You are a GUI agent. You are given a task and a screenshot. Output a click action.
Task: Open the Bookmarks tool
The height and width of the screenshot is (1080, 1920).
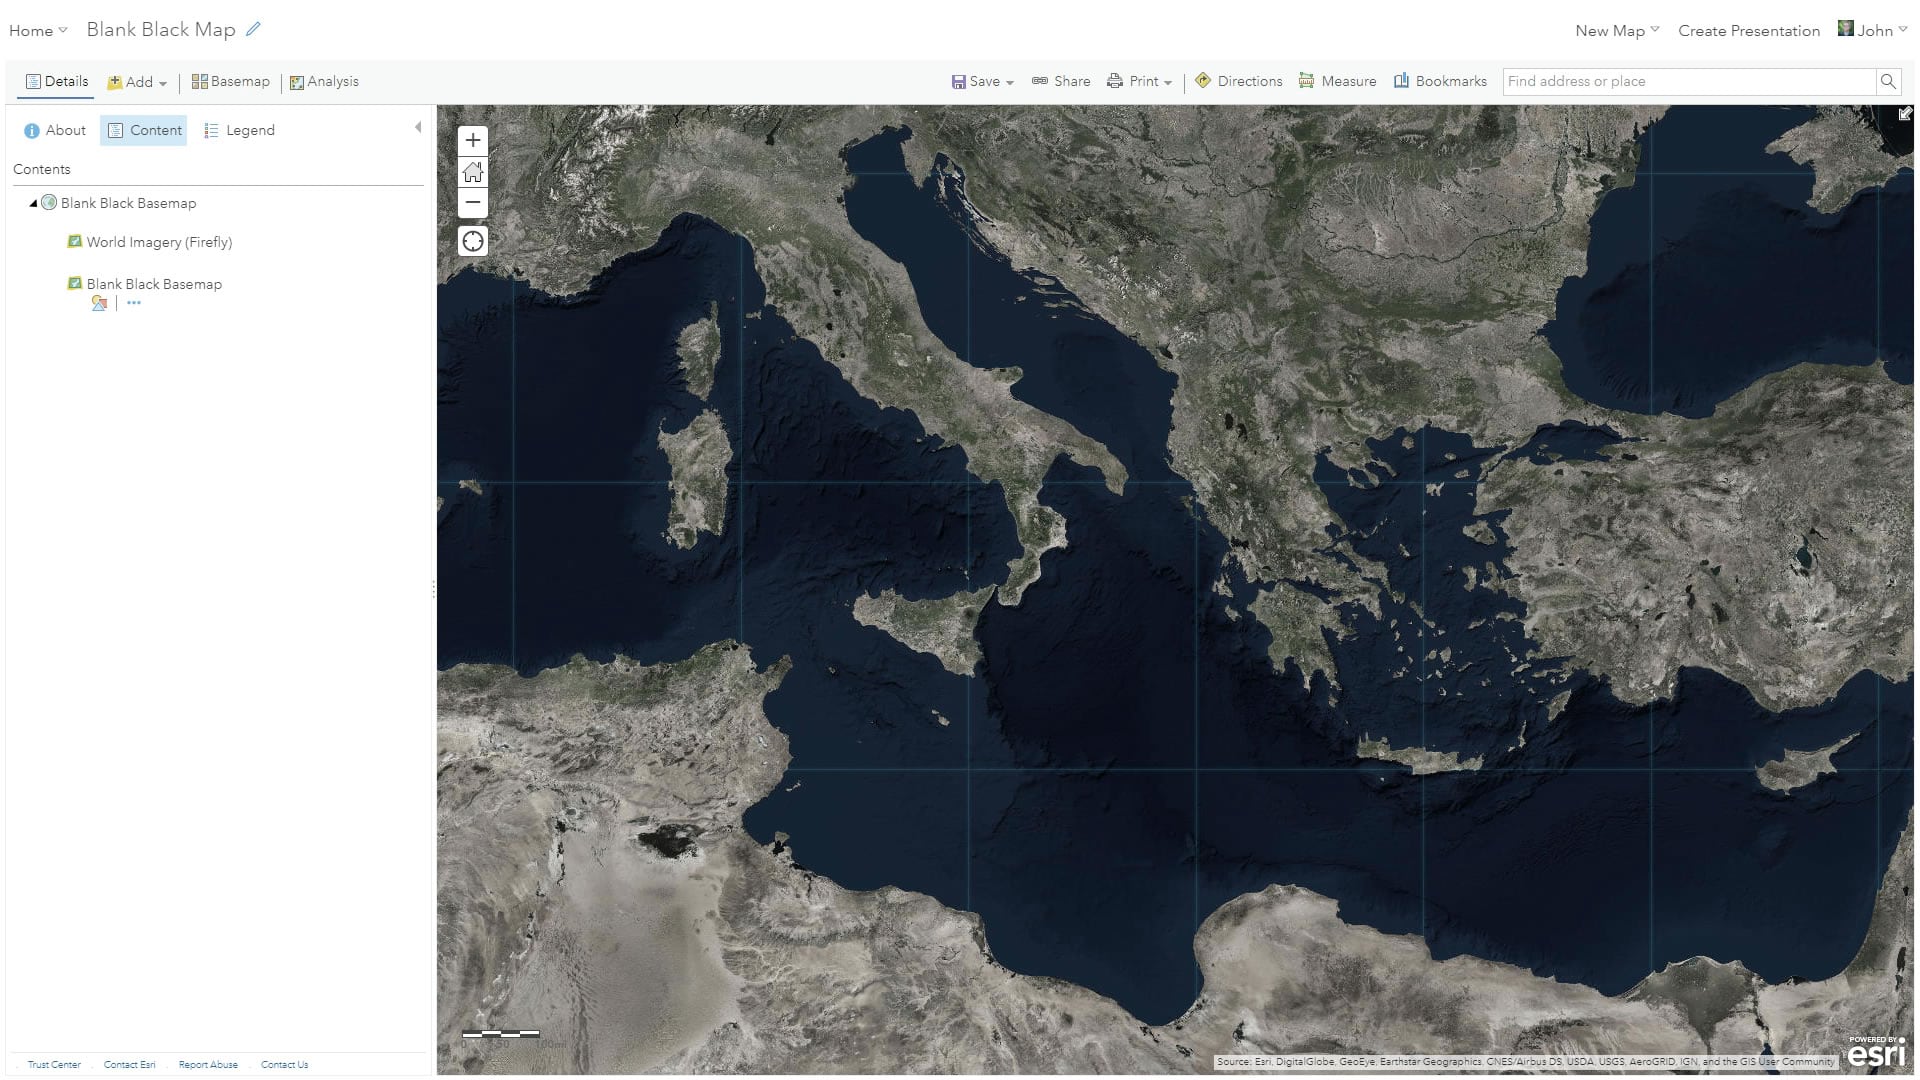point(1440,81)
